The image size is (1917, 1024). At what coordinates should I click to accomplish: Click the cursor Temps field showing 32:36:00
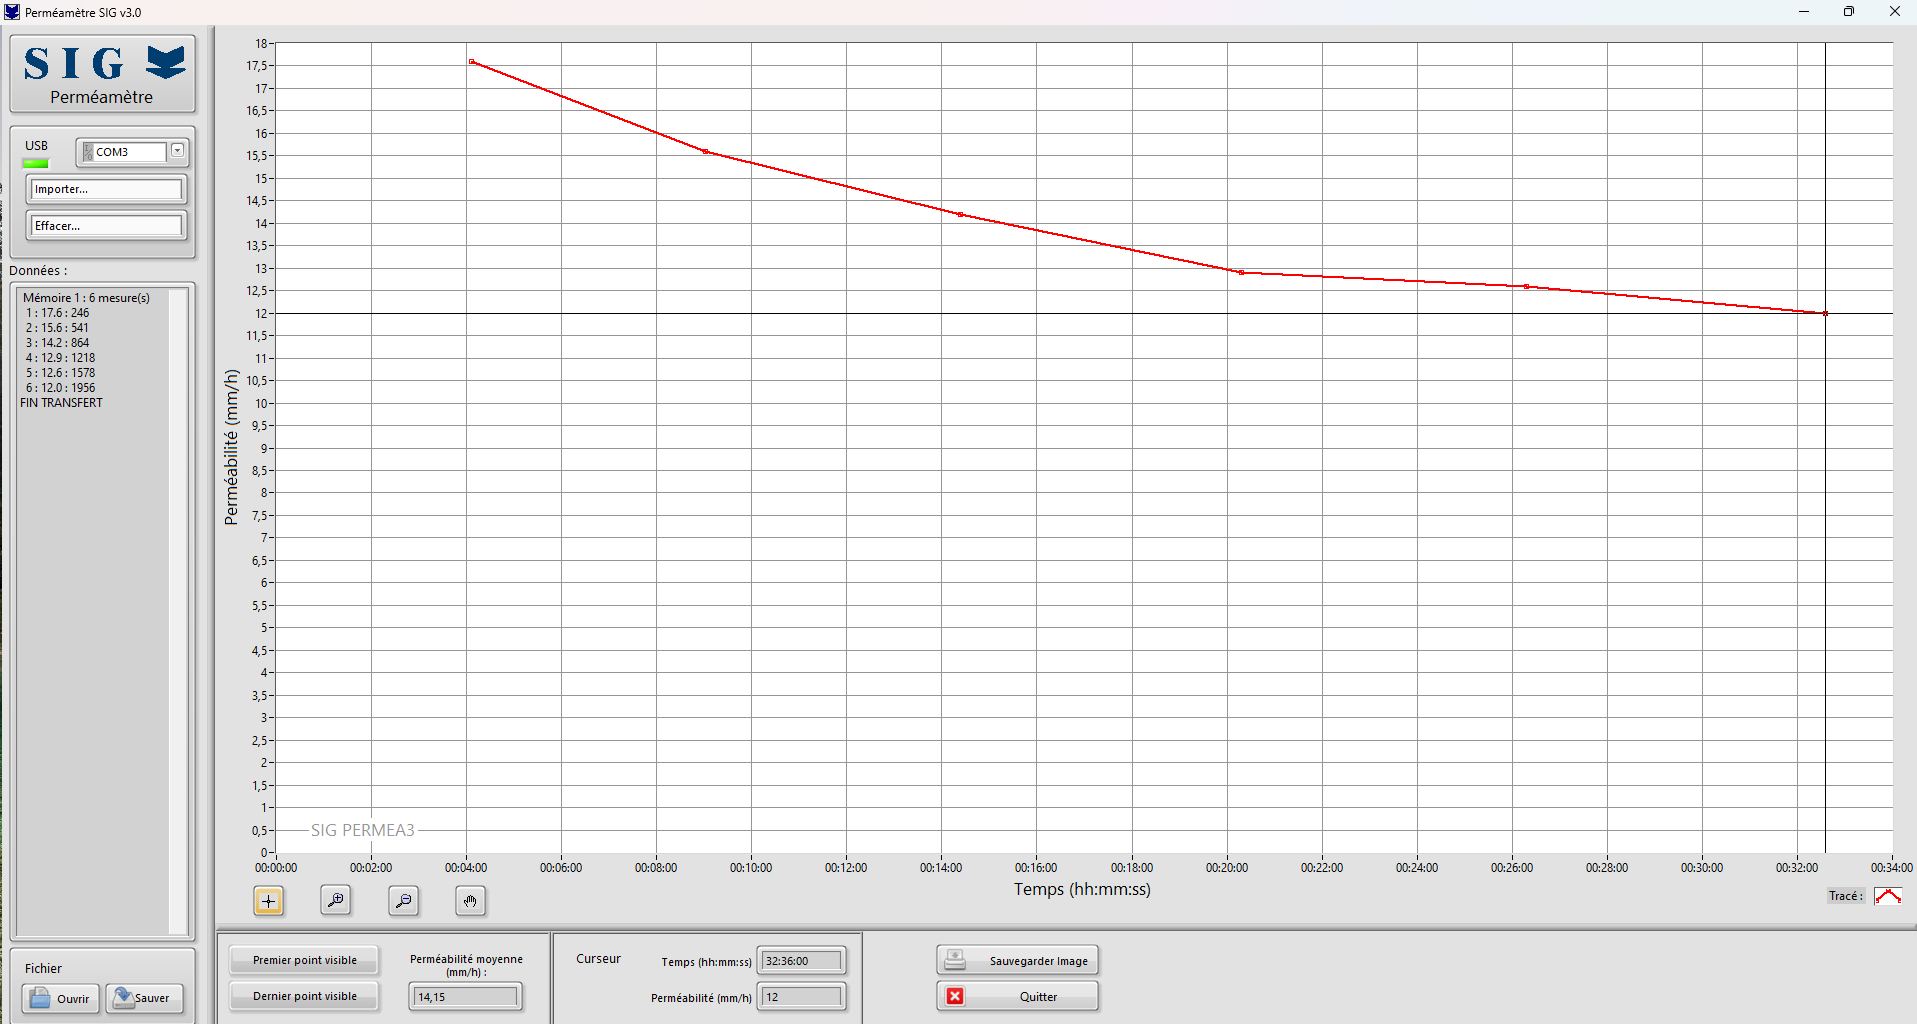pos(801,961)
